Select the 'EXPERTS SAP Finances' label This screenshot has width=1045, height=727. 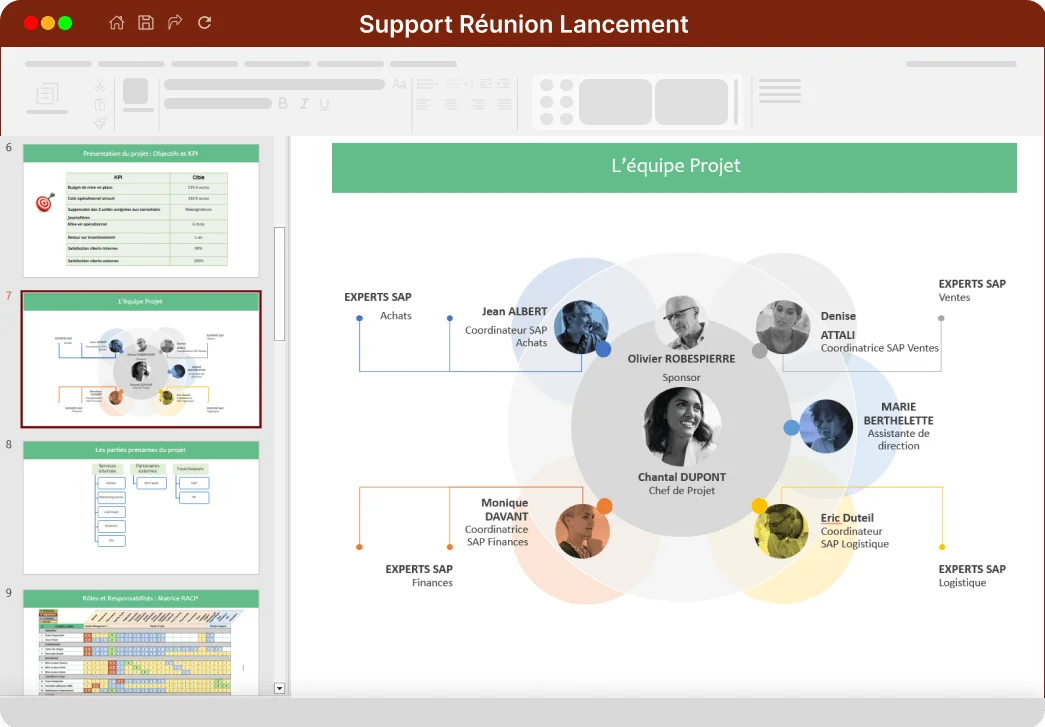coord(419,575)
